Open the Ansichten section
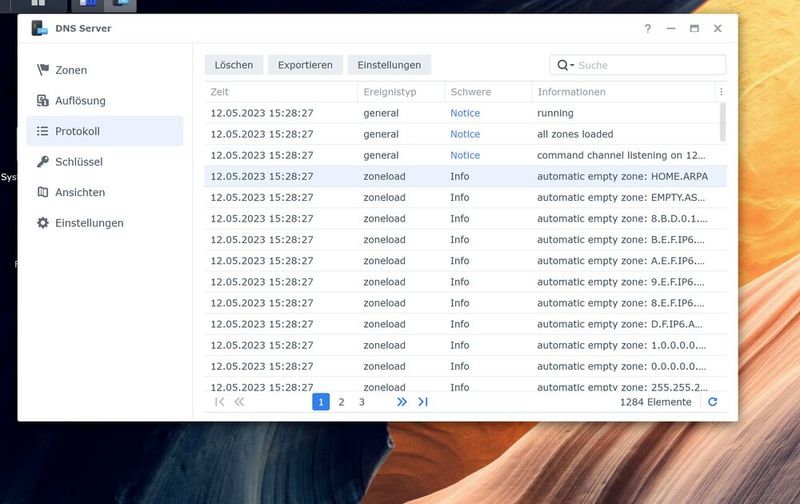The height and width of the screenshot is (504, 800). 104,192
